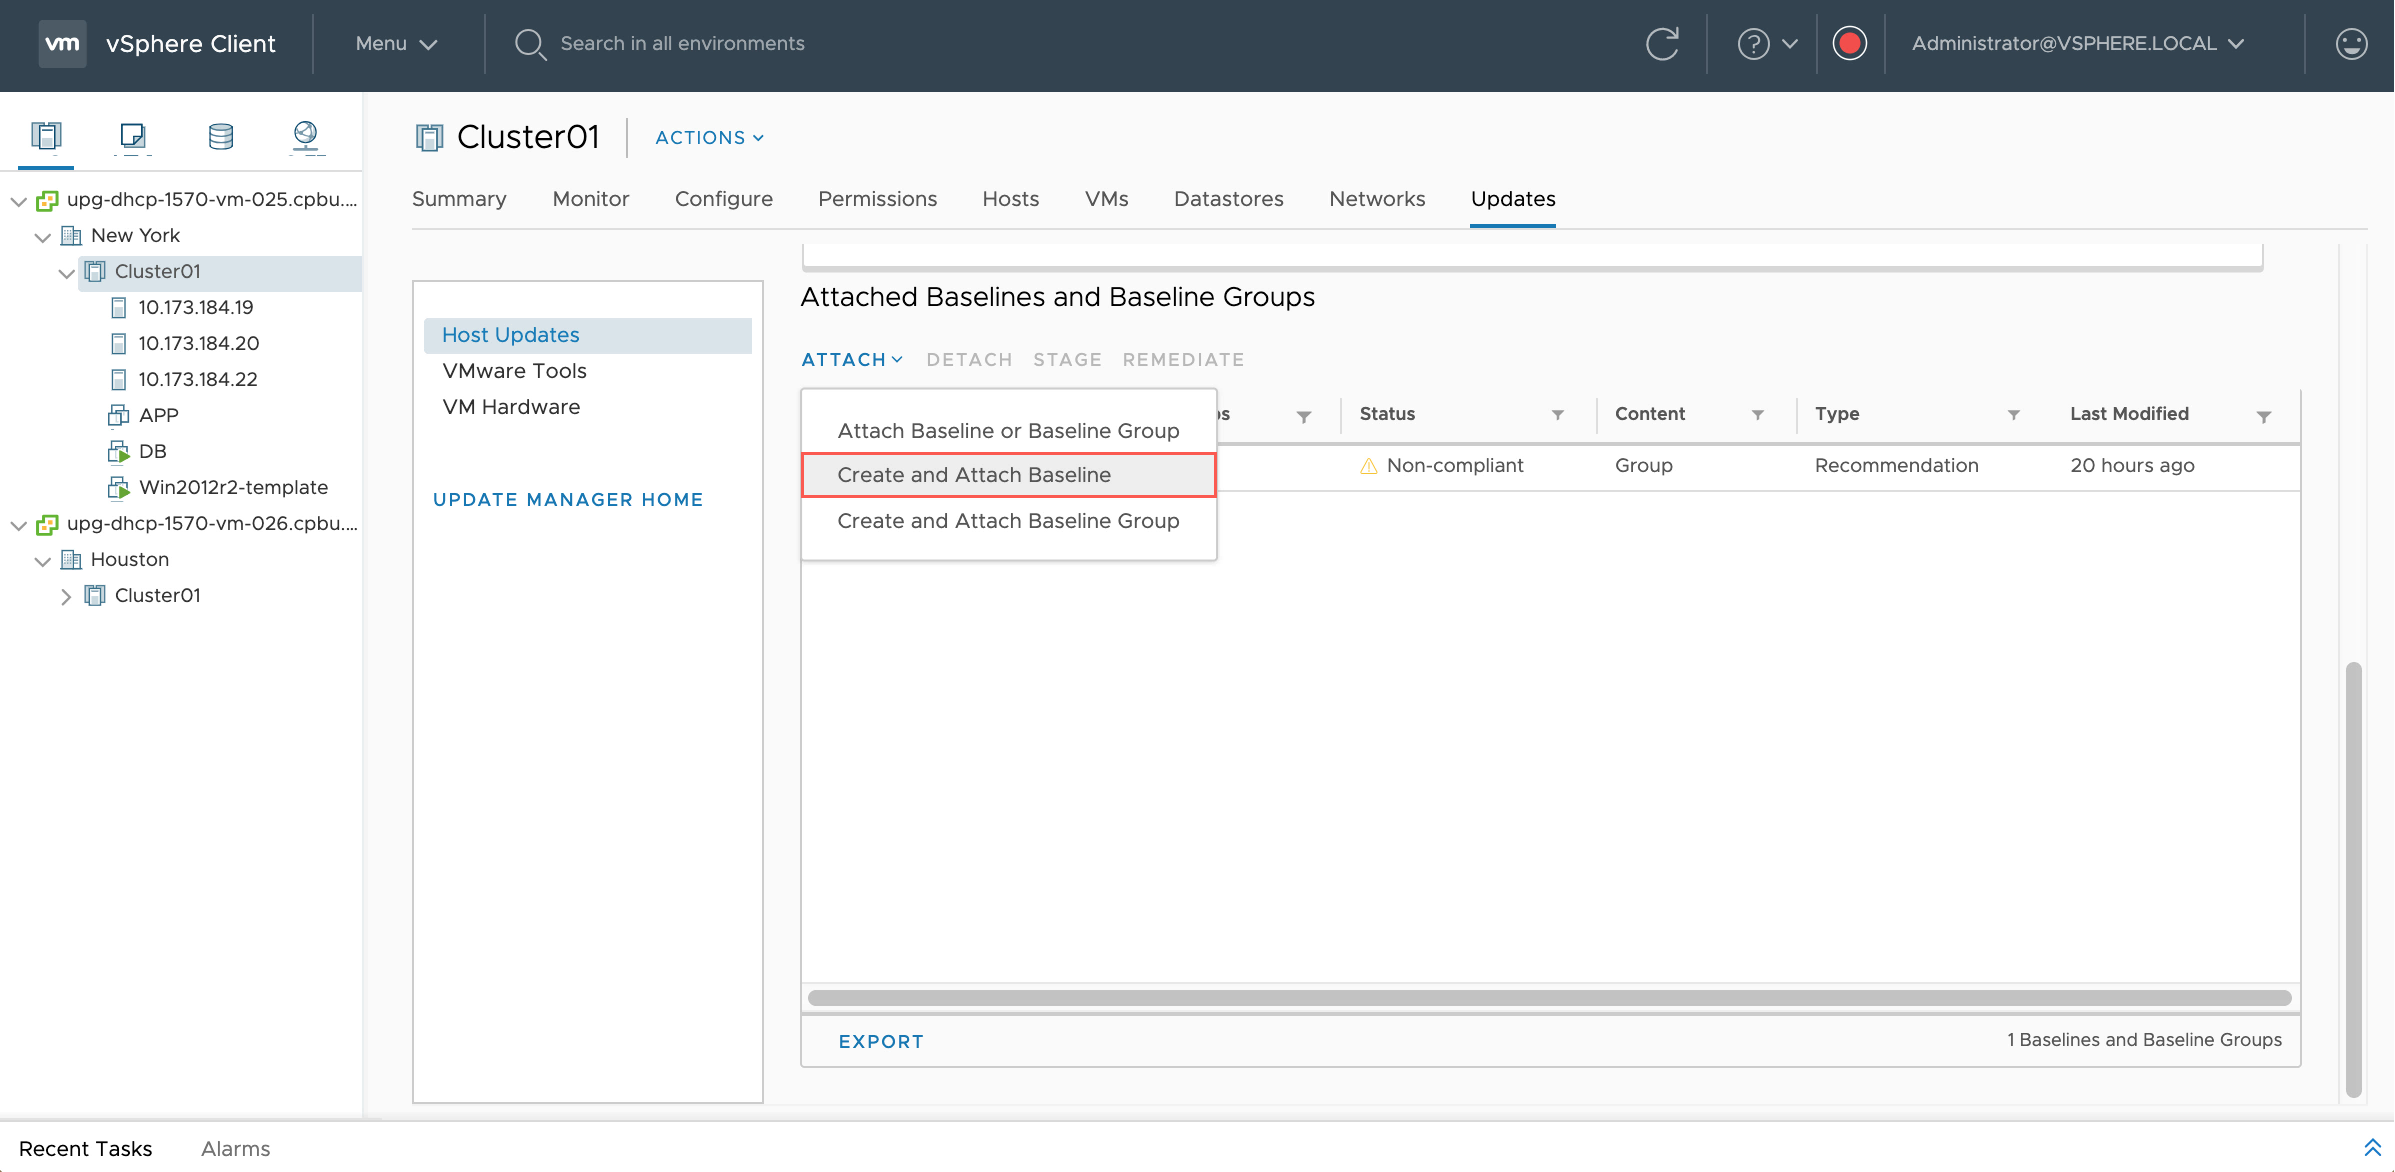Open the VMs and Templates inventory icon

coord(133,135)
